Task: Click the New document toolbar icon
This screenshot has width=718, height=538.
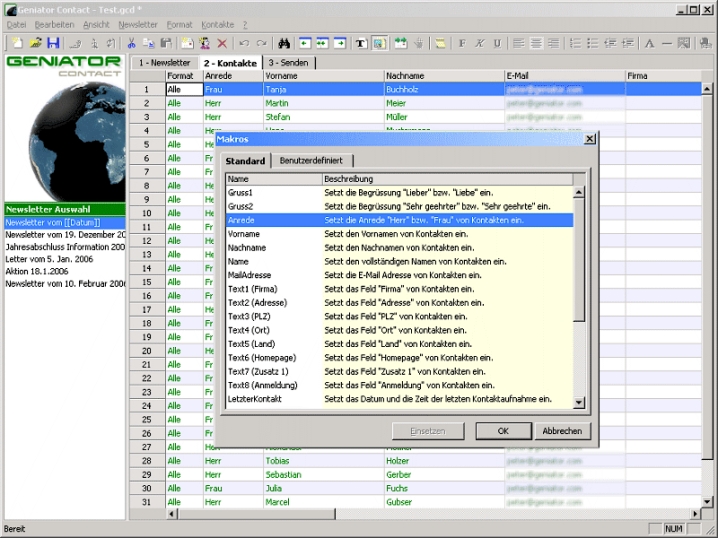Action: [17, 44]
